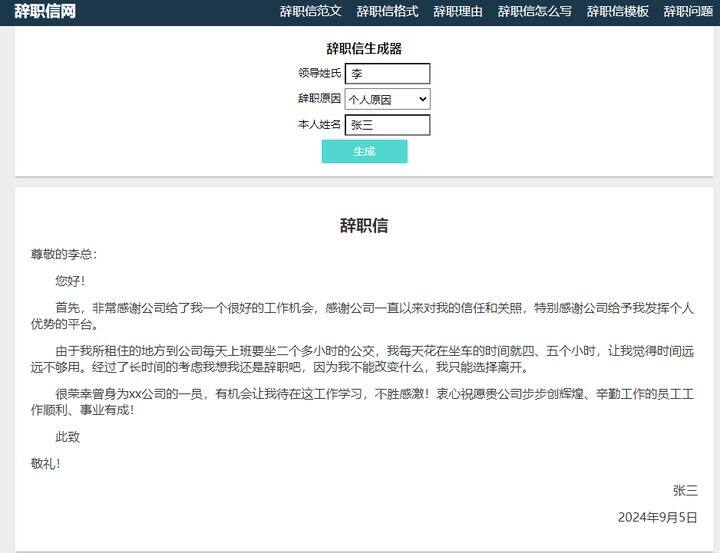Click the greeting line 尊敬的李总
The image size is (720, 553).
64,254
